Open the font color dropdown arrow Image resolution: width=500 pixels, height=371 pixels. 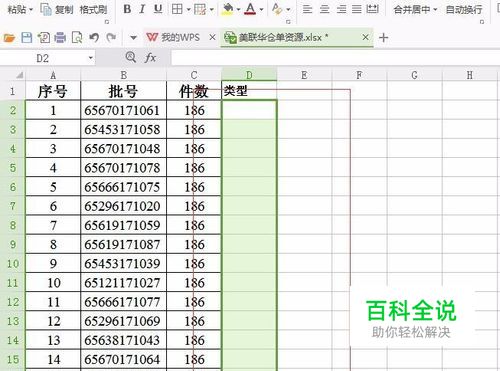click(x=261, y=9)
